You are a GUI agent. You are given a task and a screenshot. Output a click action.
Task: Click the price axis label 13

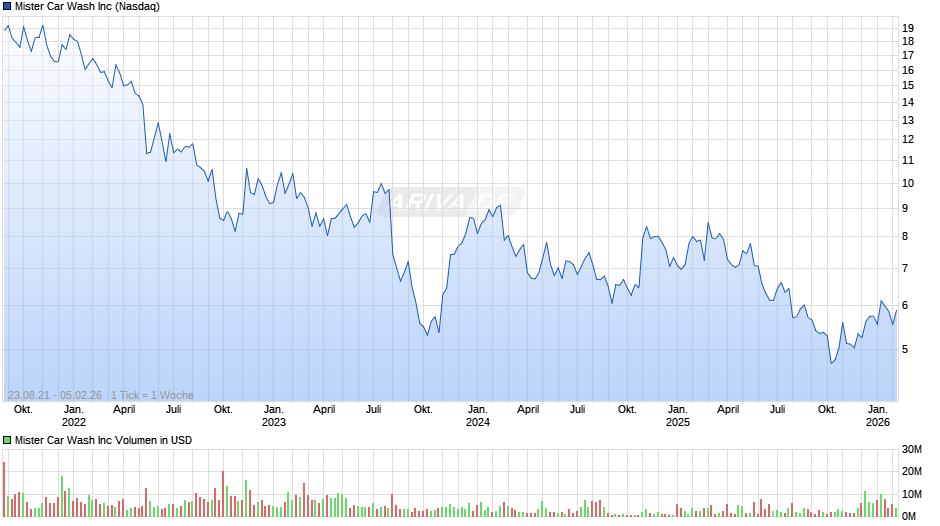(x=908, y=121)
